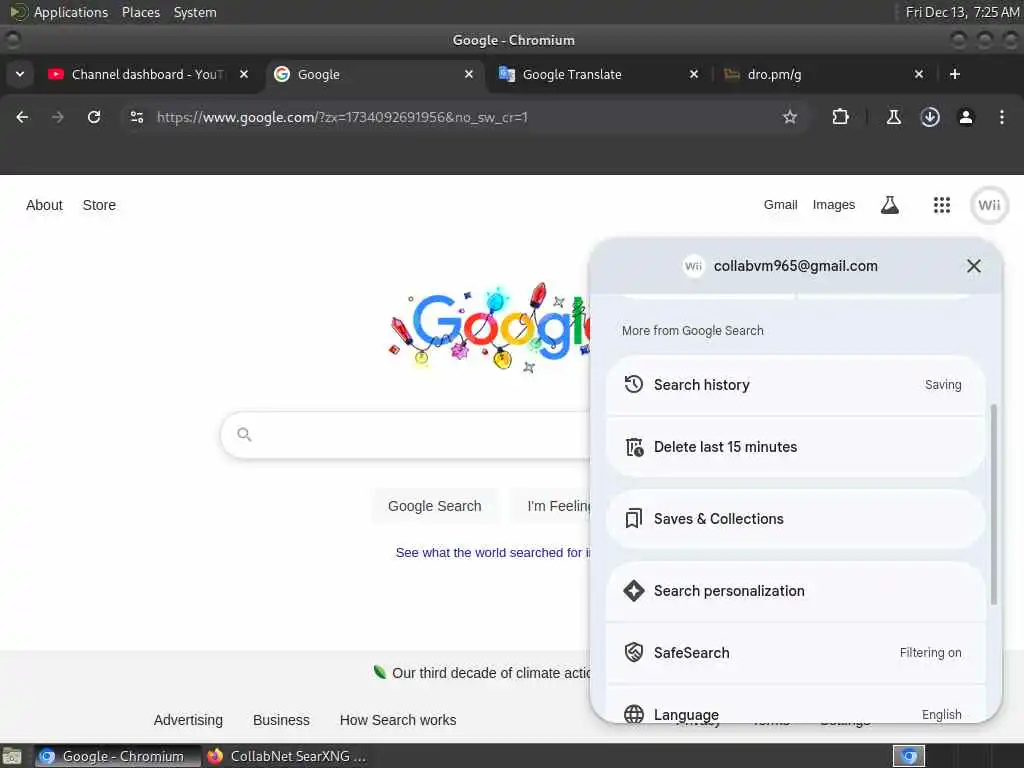This screenshot has height=768, width=1024.
Task: Open Search personalization
Action: click(795, 591)
